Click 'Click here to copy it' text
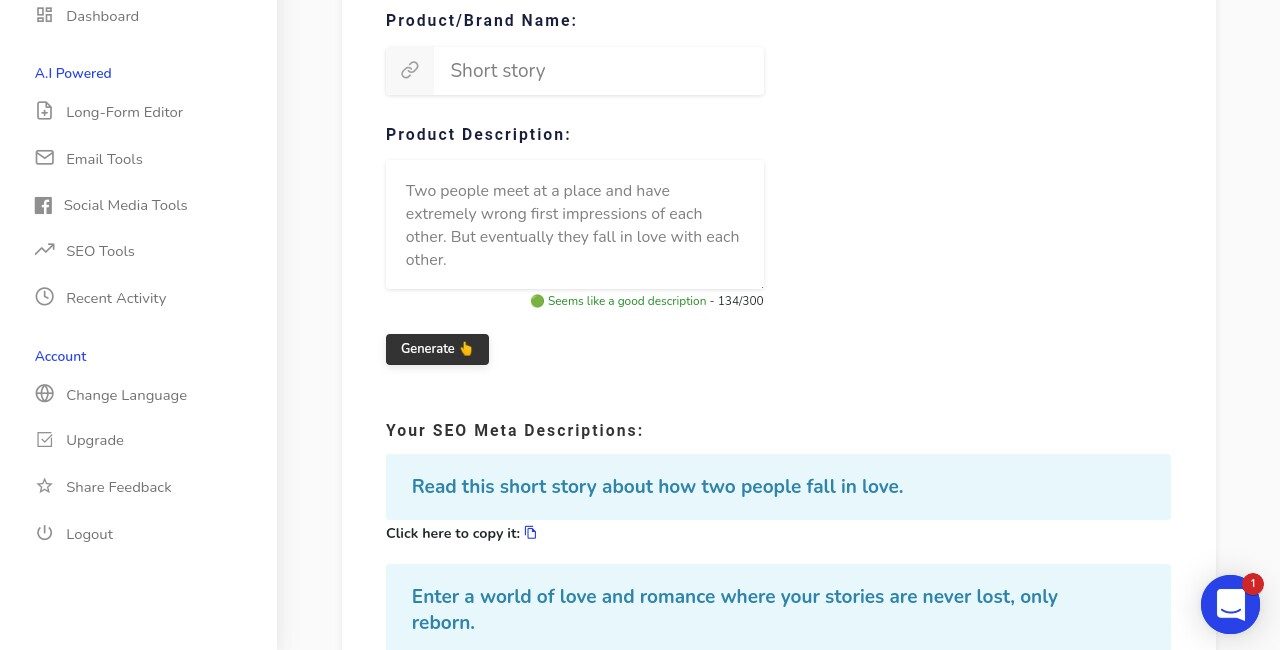1280x650 pixels. 453,533
